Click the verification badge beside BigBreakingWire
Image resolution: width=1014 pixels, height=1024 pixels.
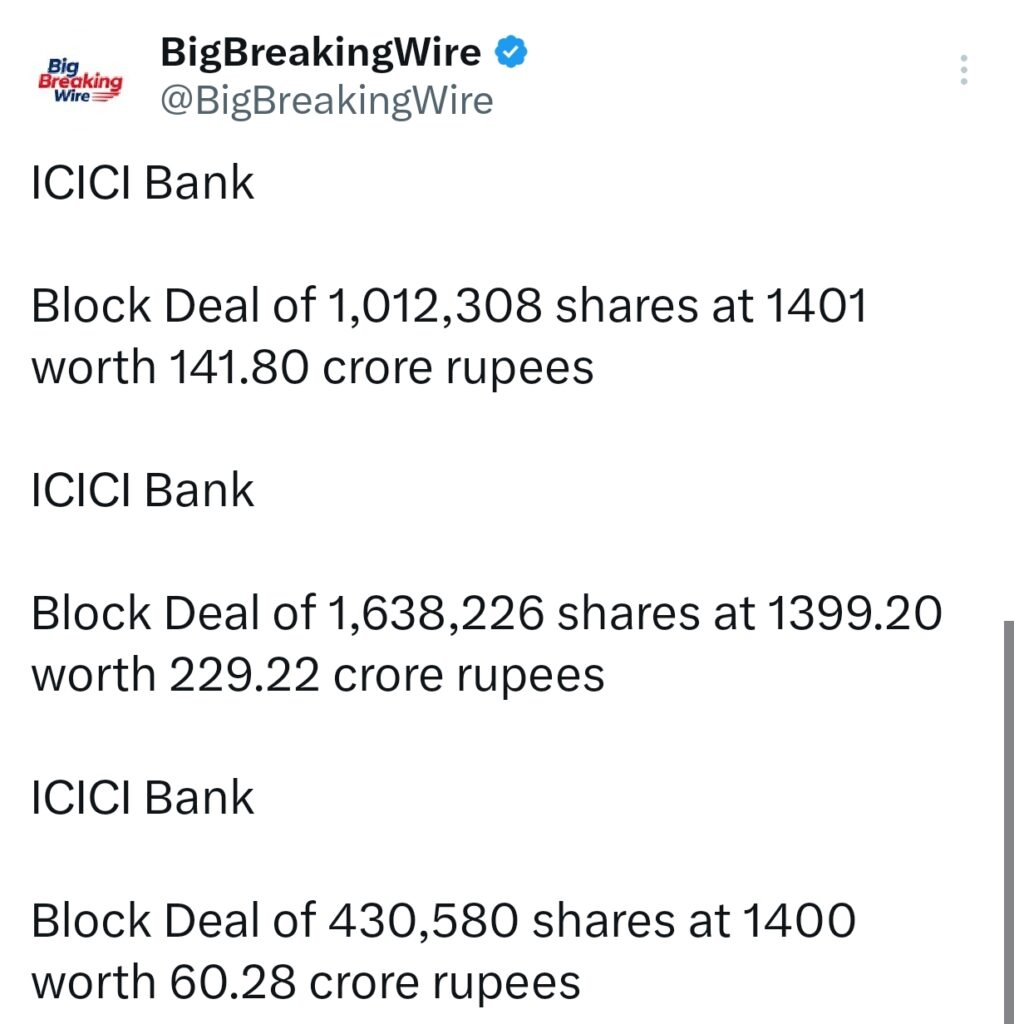(x=511, y=51)
